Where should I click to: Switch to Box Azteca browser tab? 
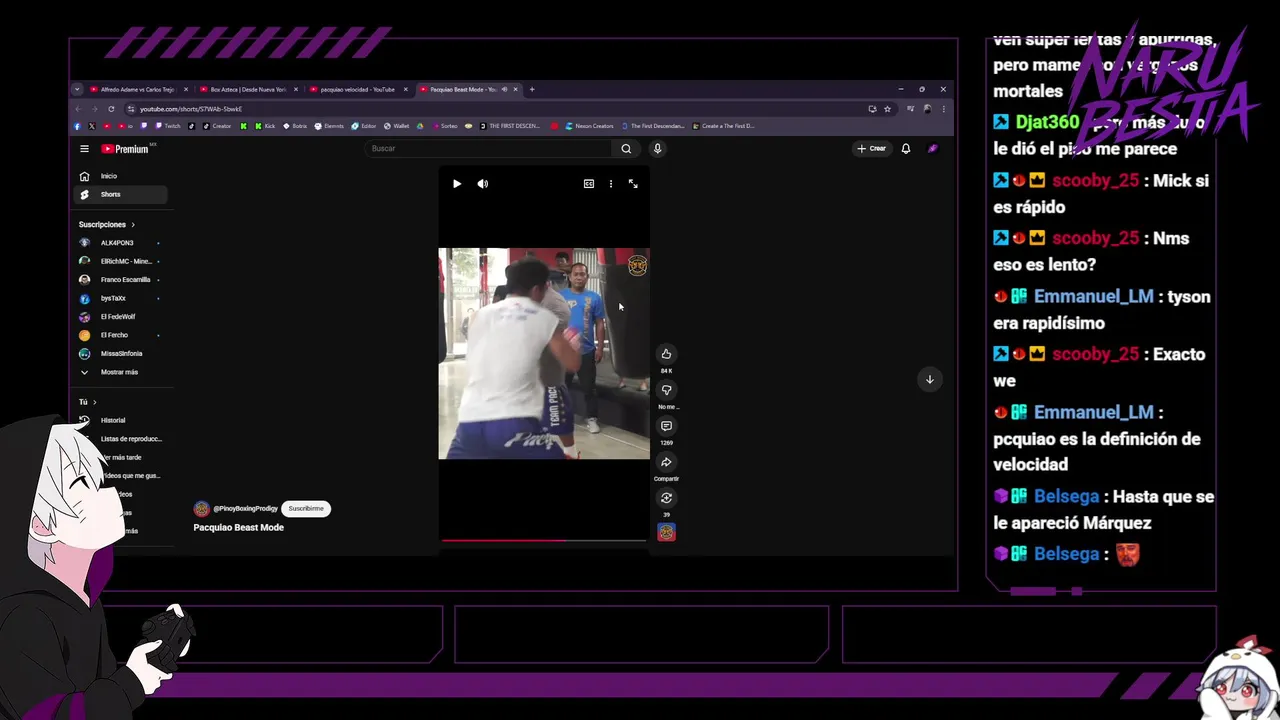point(248,89)
